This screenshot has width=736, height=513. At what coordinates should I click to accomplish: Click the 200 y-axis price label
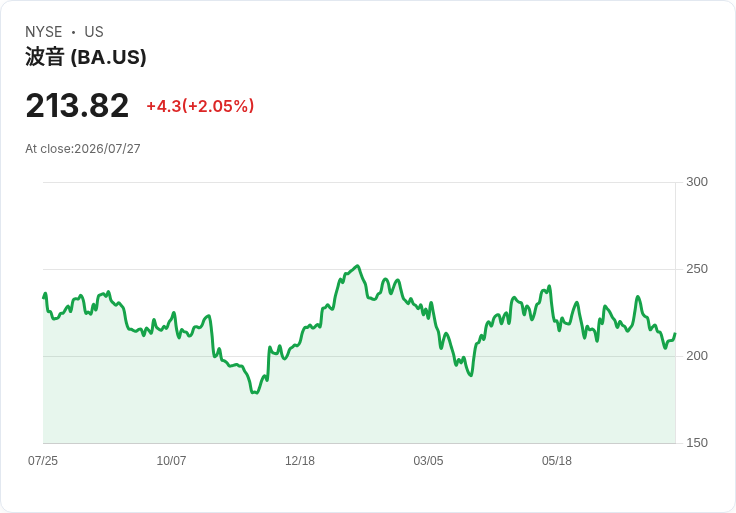(697, 356)
